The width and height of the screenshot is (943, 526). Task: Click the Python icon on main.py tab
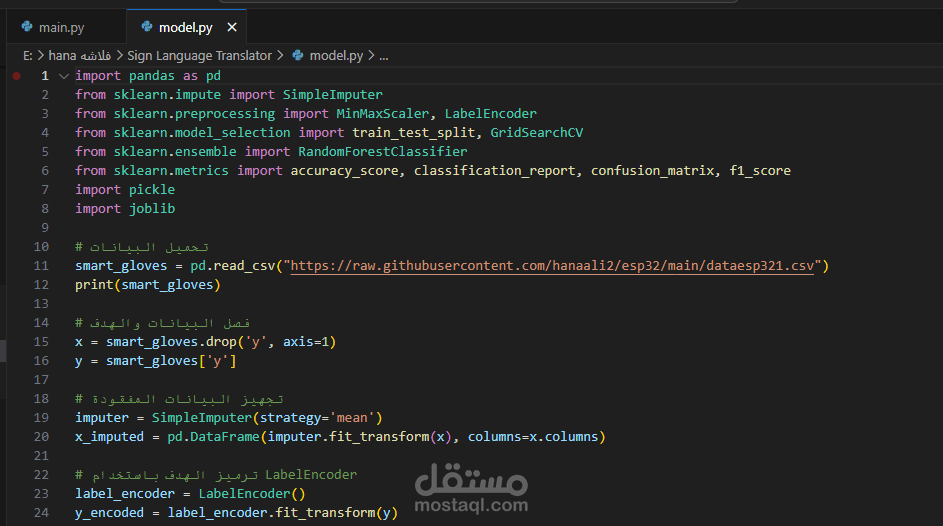27,26
